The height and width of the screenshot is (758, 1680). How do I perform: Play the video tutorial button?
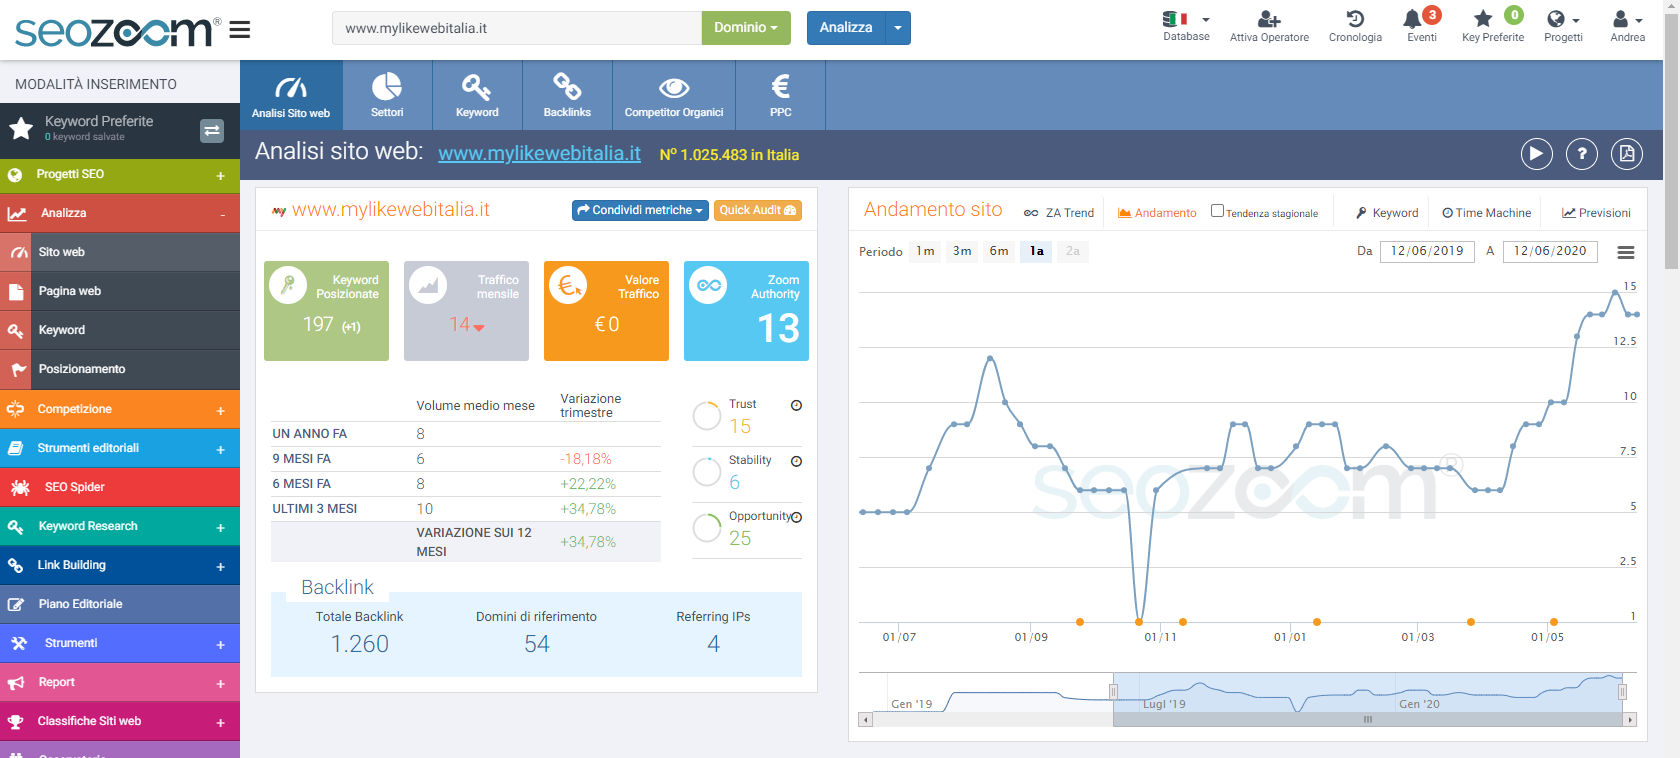(1537, 154)
